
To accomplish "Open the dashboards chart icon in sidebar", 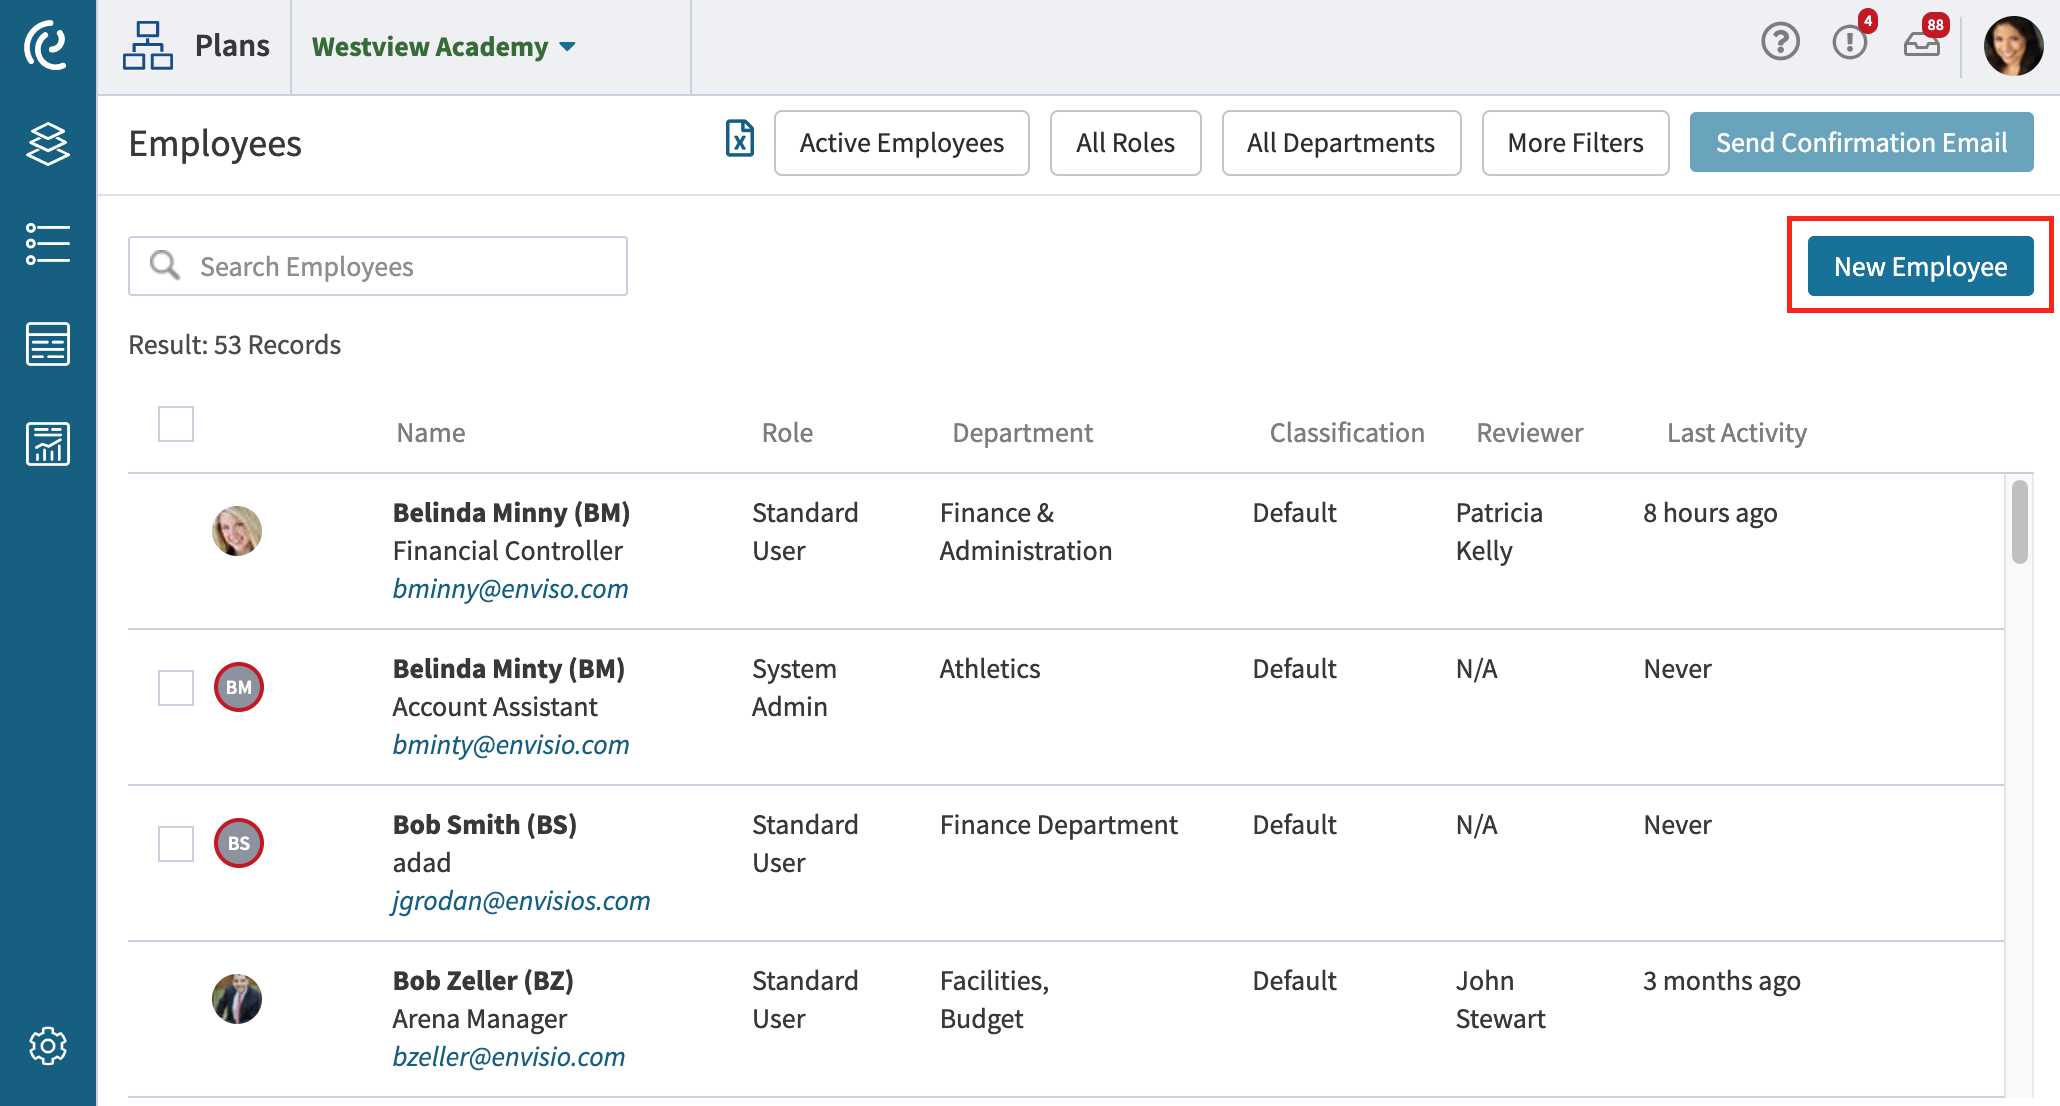I will tap(46, 444).
